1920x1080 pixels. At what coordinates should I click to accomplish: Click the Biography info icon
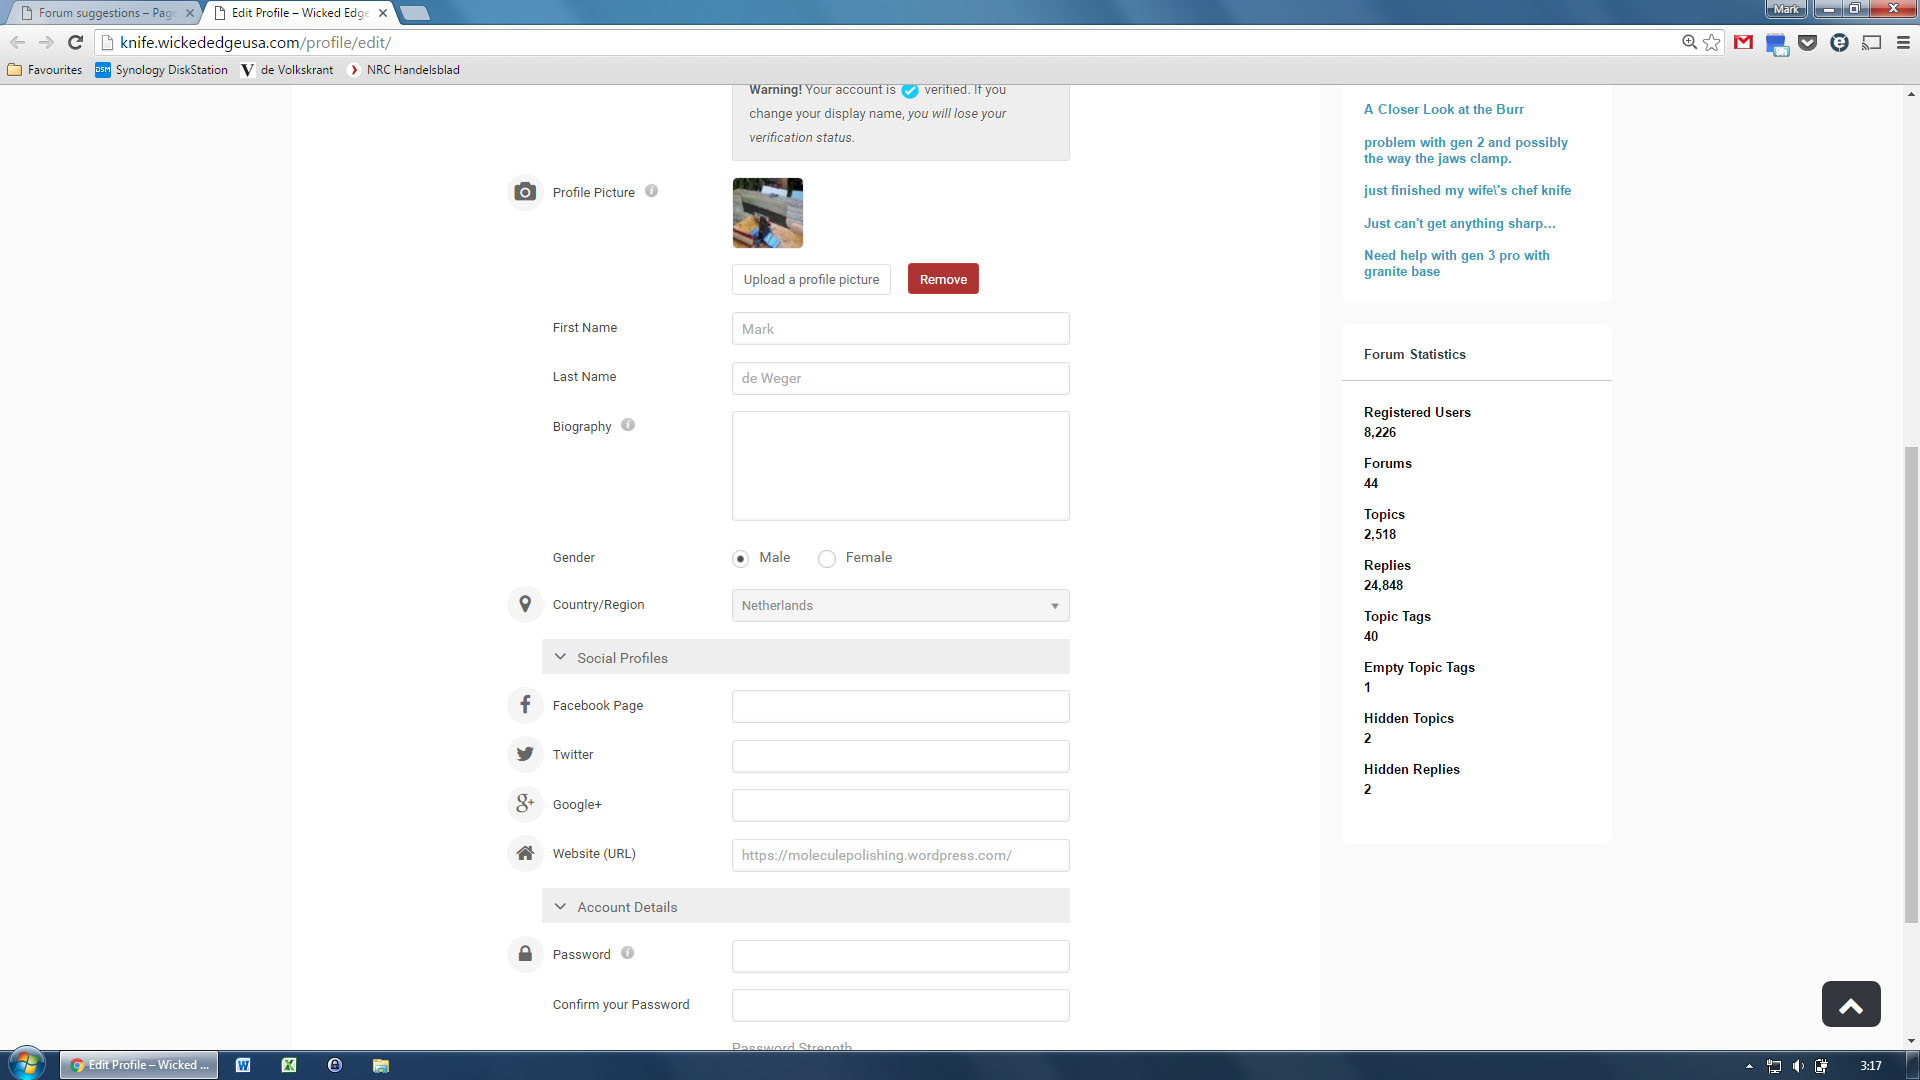[628, 425]
